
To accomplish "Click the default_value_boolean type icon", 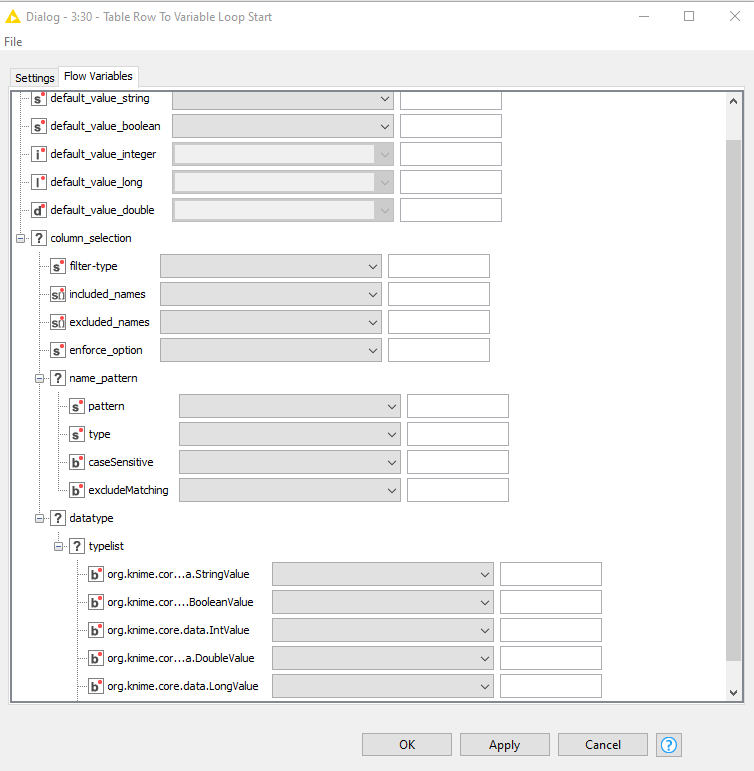I will click(x=39, y=126).
